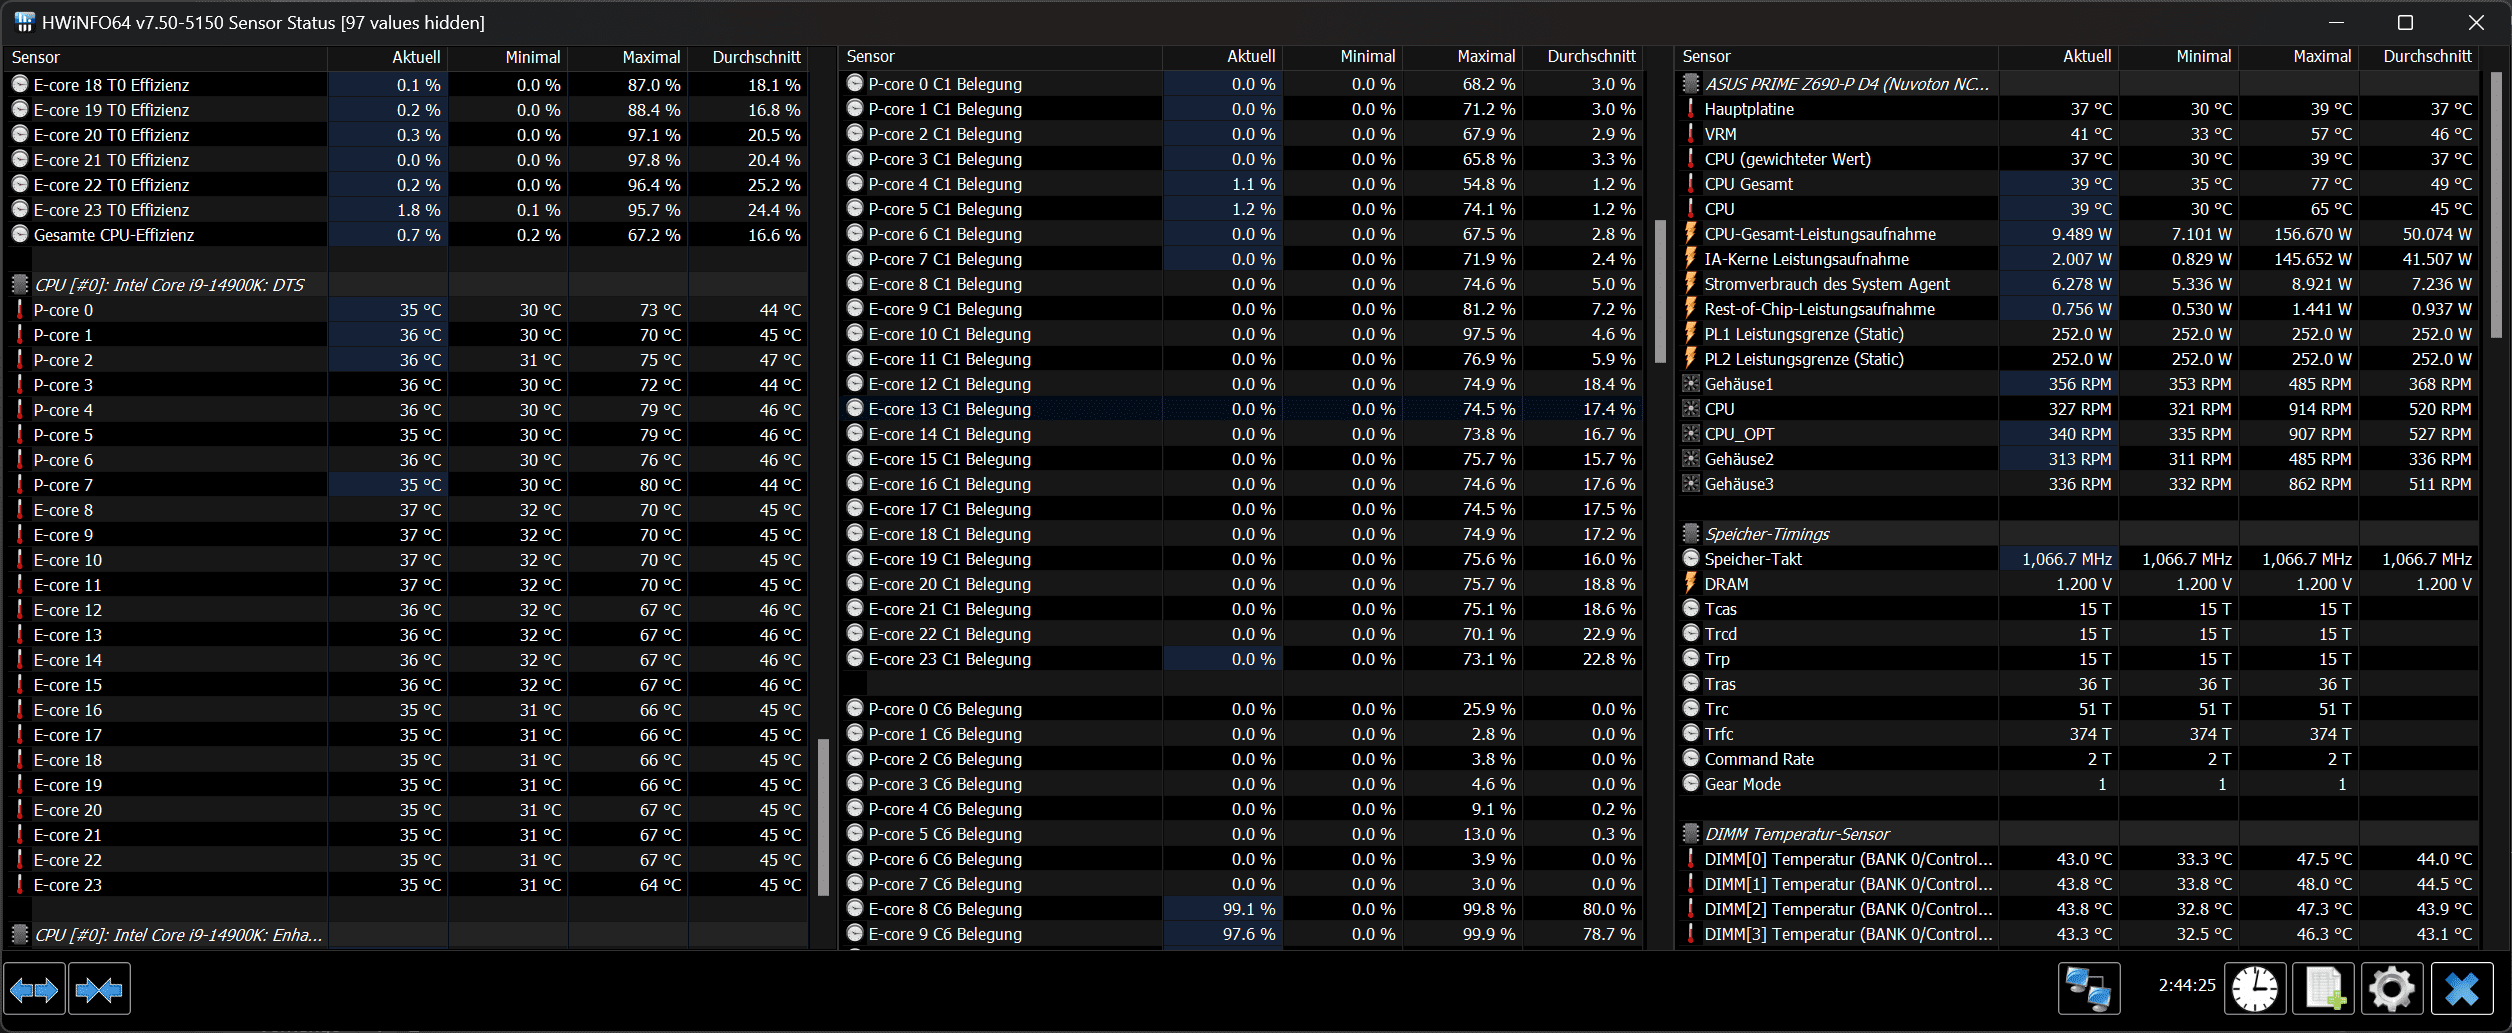
Task: Click the icon beside Gear Mode
Action: coord(1691,784)
